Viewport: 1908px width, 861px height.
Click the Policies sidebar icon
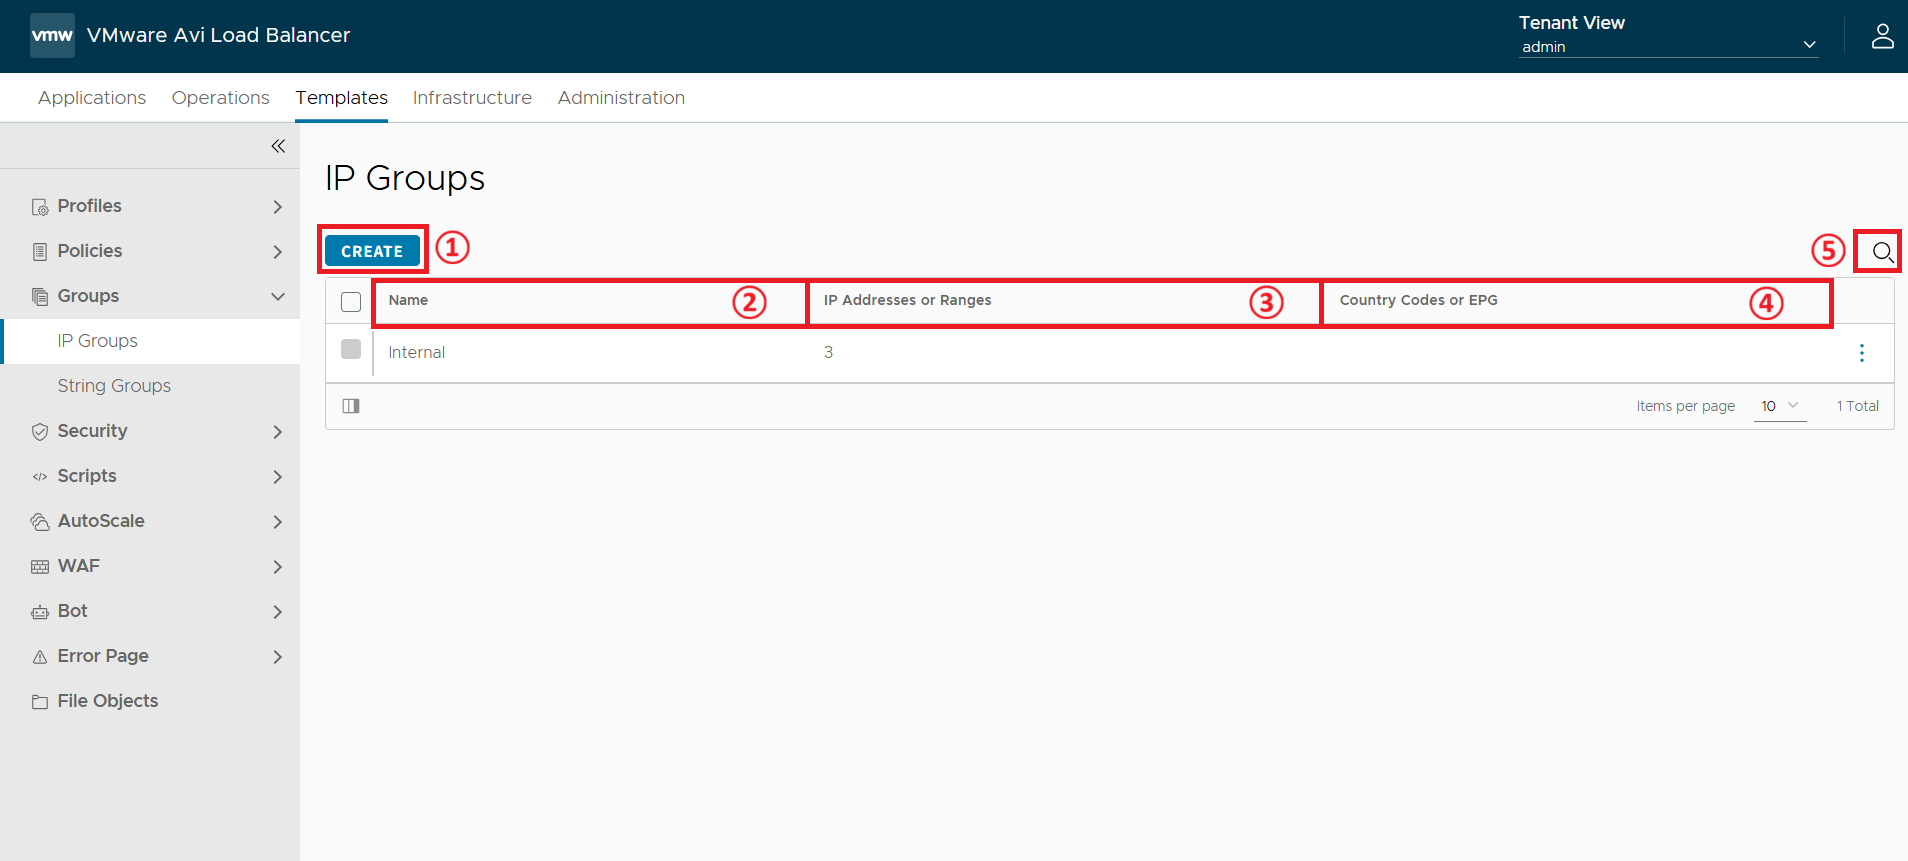click(40, 252)
